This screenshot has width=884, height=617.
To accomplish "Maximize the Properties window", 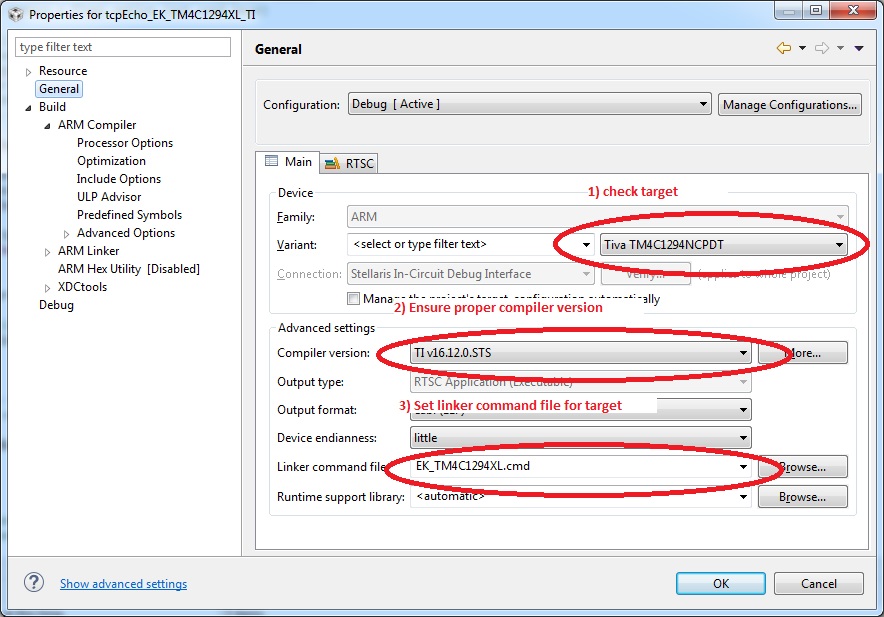I will coord(816,10).
